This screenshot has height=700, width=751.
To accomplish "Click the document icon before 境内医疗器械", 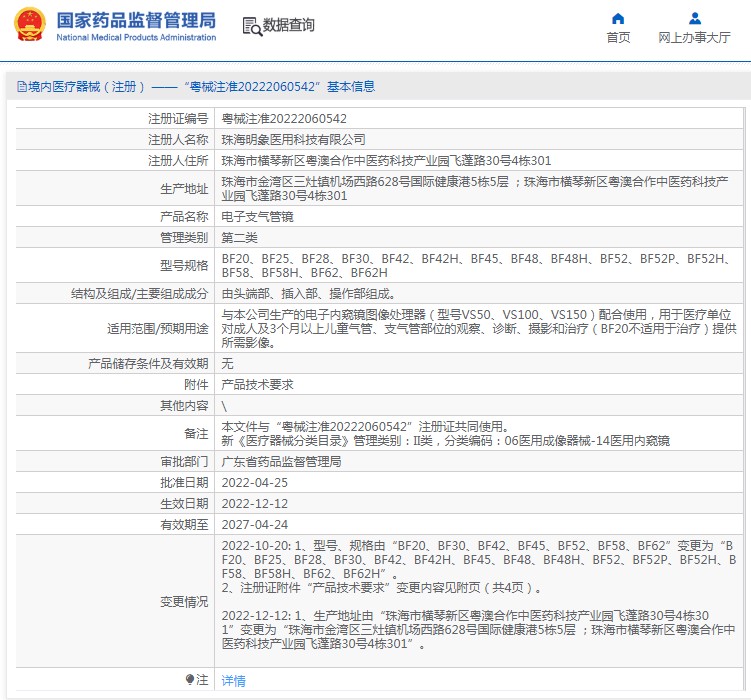I will pyautogui.click(x=21, y=87).
